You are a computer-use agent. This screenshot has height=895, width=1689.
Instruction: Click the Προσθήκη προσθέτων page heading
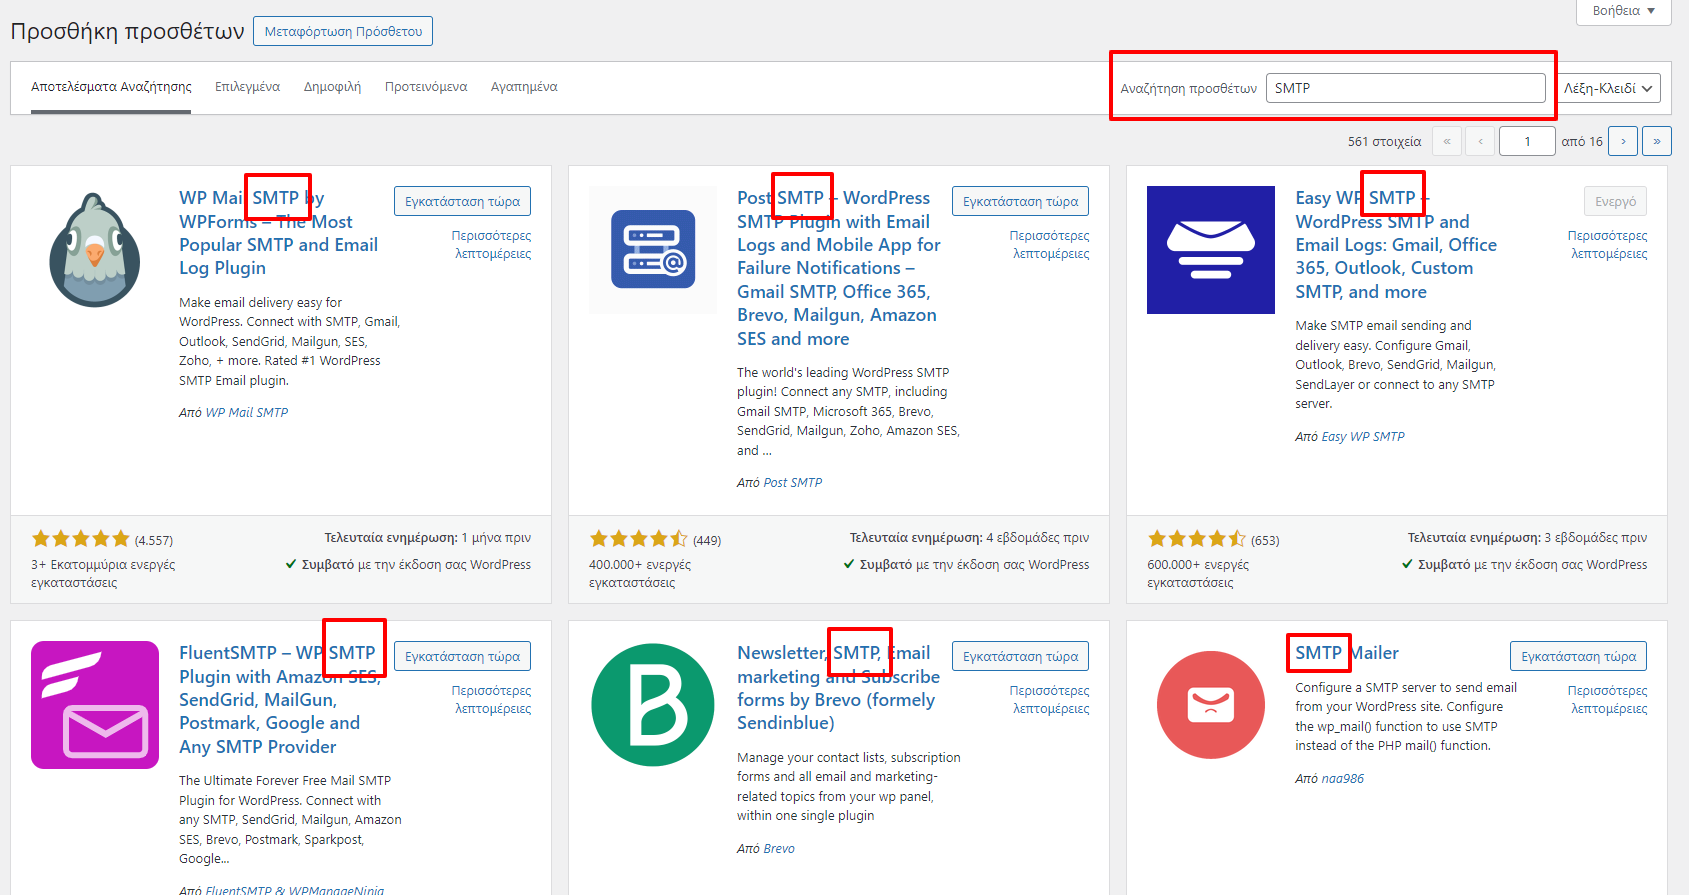pos(127,31)
